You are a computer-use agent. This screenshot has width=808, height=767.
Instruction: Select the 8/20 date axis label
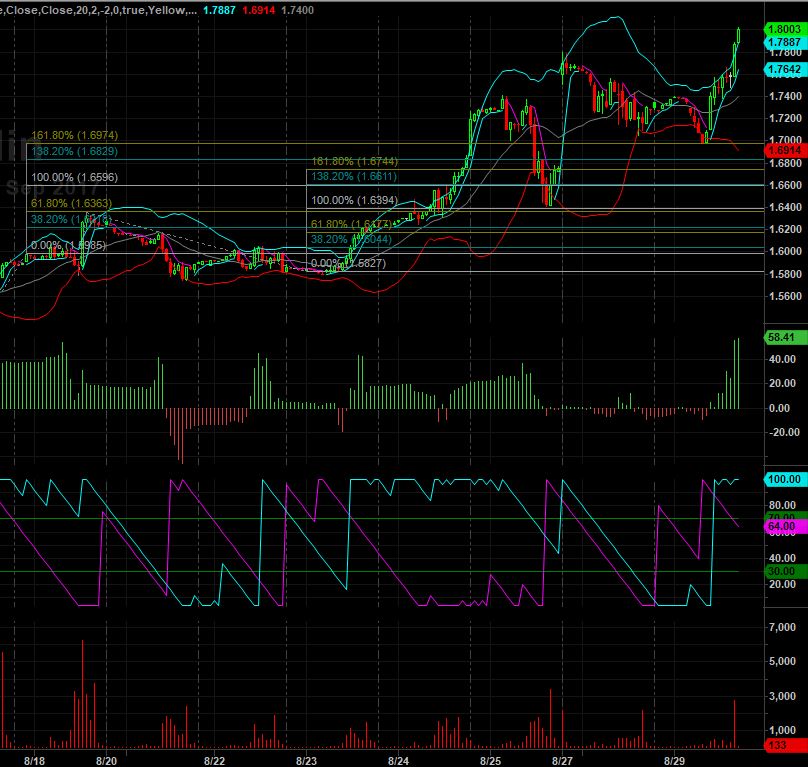(x=106, y=759)
